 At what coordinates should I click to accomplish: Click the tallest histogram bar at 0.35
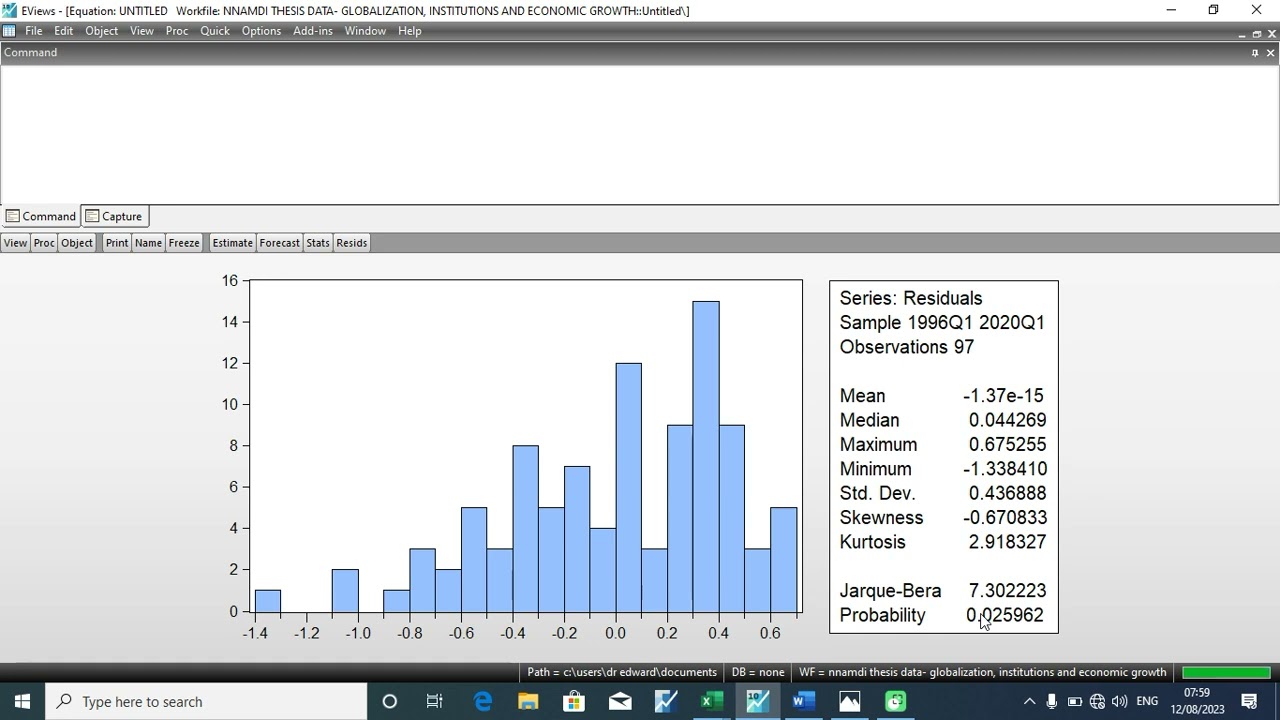click(706, 456)
